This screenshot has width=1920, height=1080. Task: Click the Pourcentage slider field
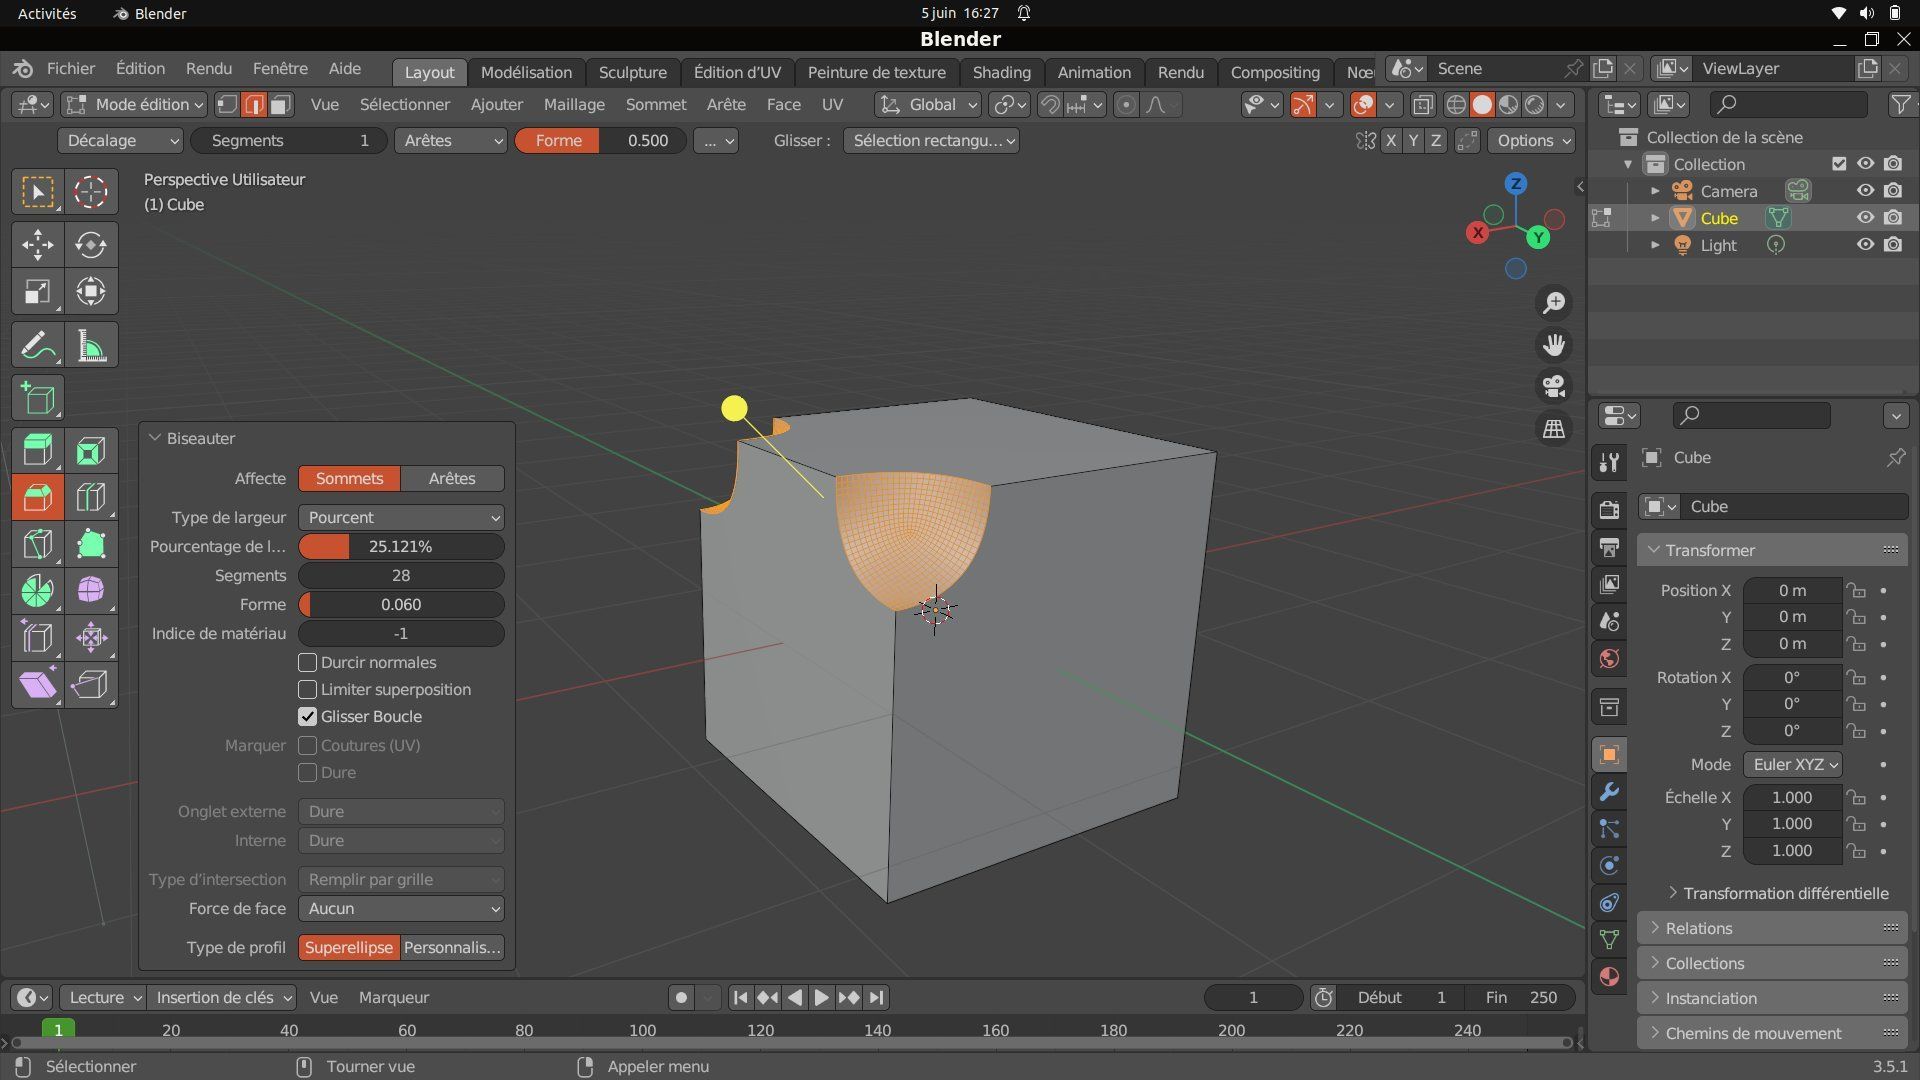click(401, 547)
